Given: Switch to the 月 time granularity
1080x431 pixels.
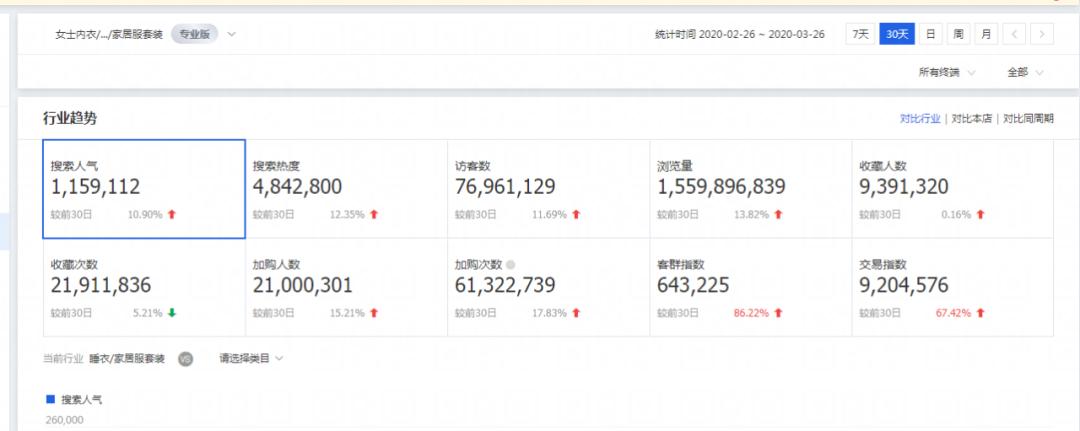Looking at the screenshot, I should click(986, 34).
